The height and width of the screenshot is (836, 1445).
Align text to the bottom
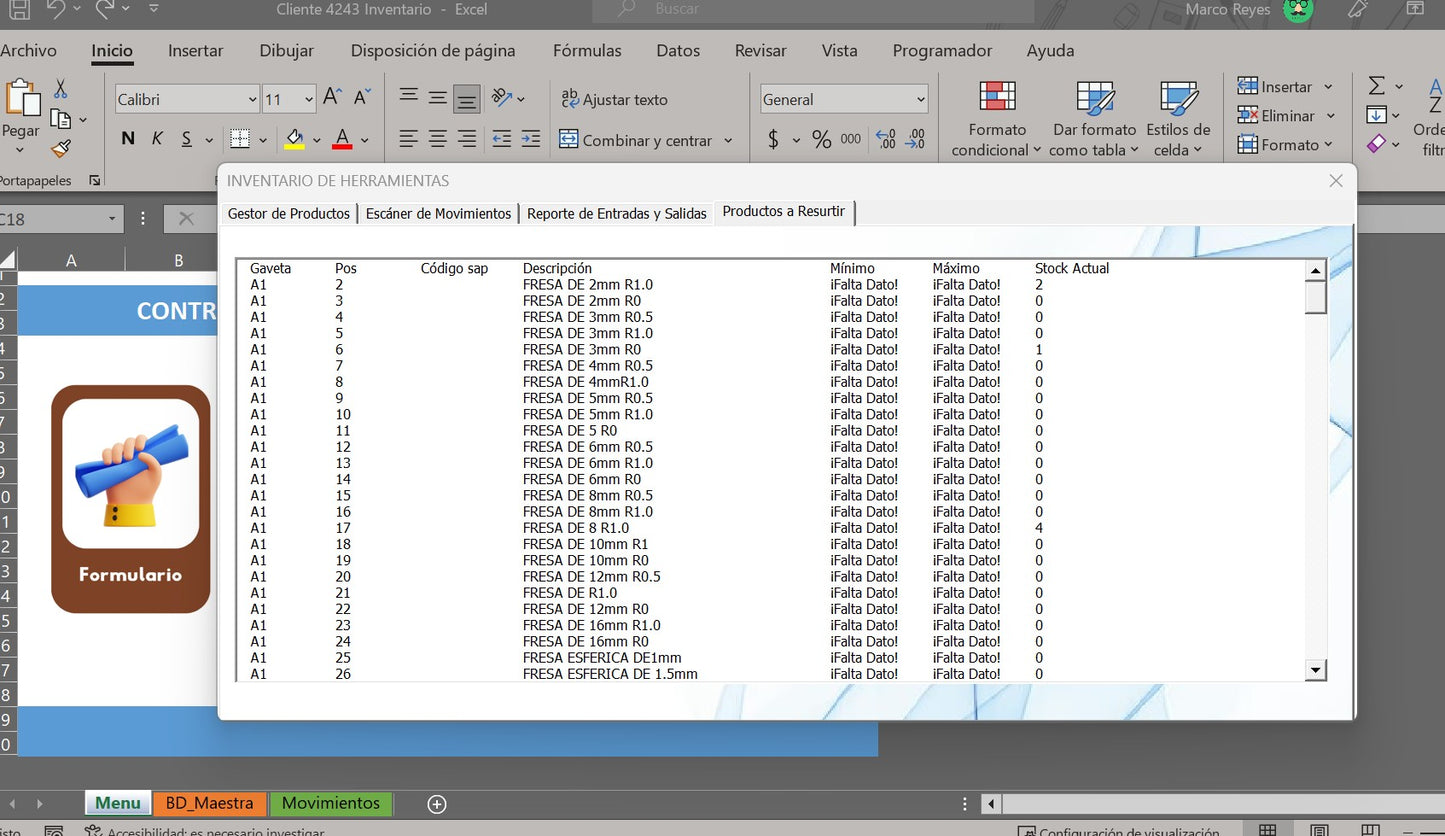coord(467,99)
